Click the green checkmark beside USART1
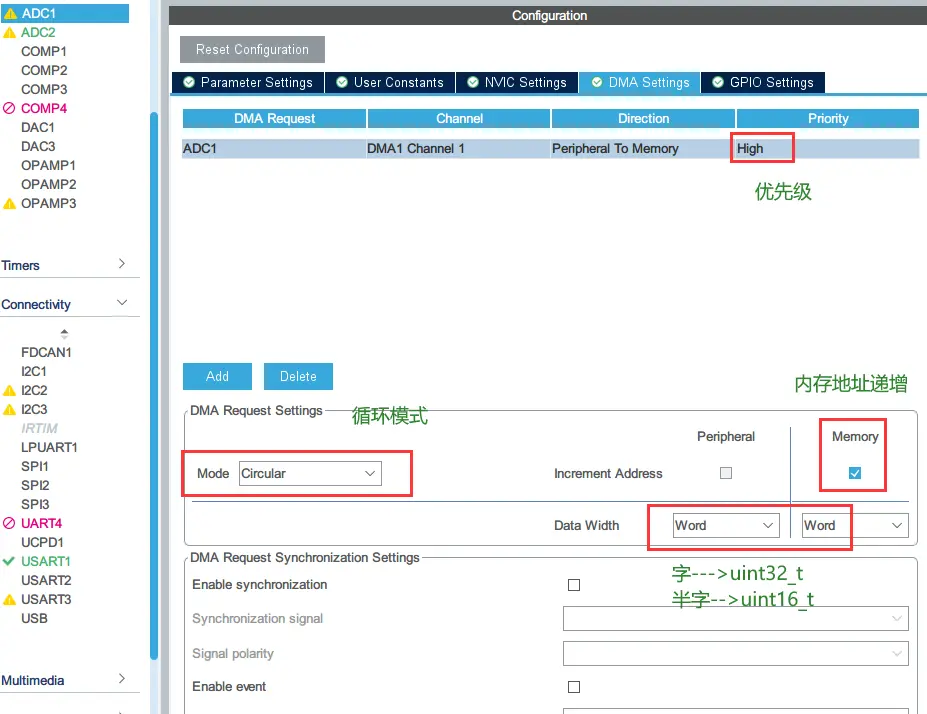The height and width of the screenshot is (714, 927). 9,561
